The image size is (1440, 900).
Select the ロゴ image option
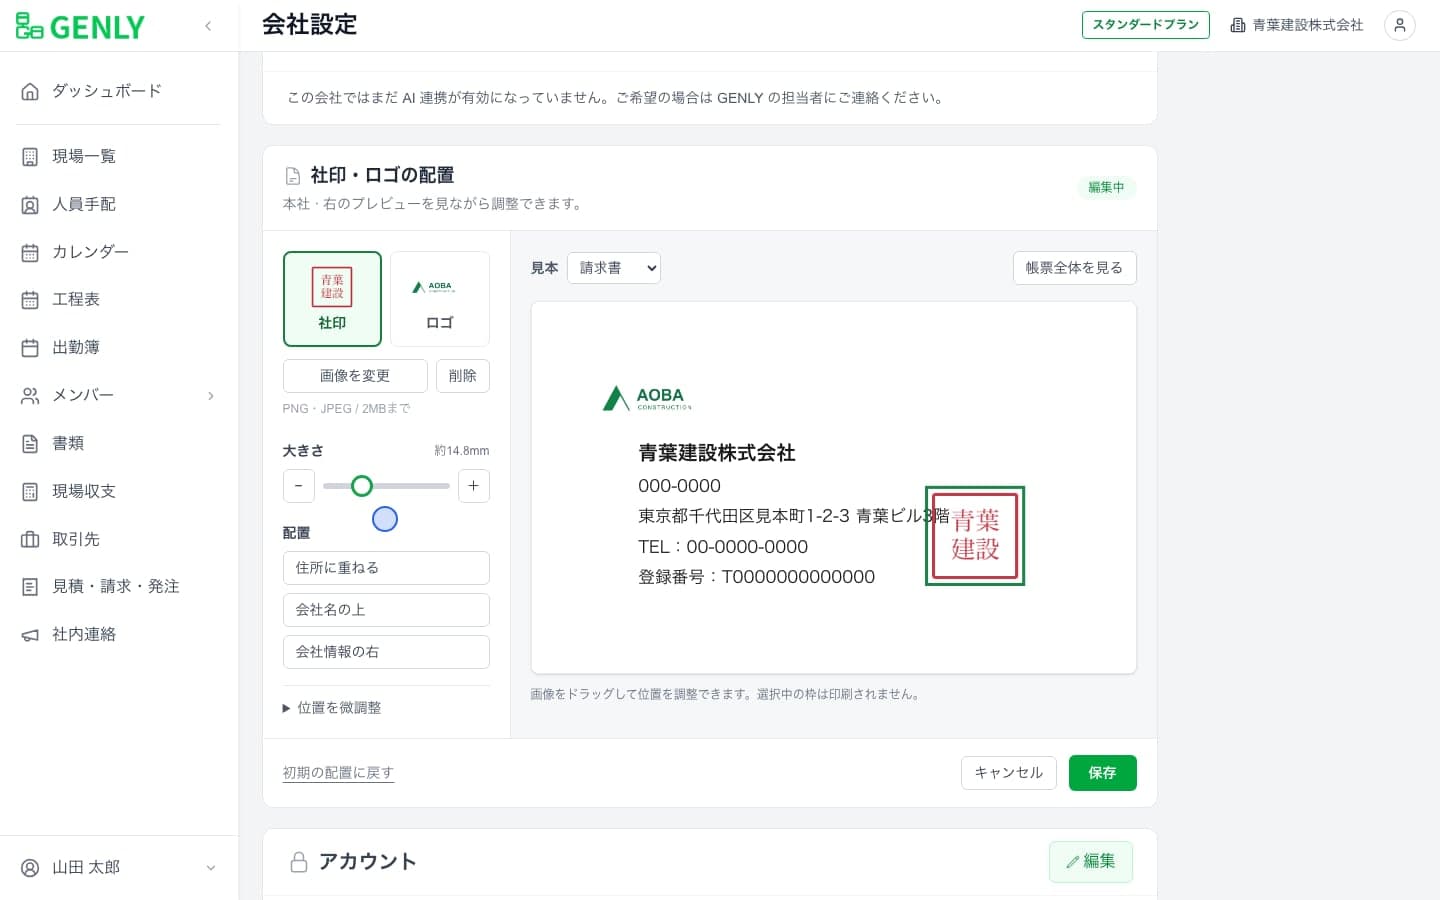(x=440, y=299)
